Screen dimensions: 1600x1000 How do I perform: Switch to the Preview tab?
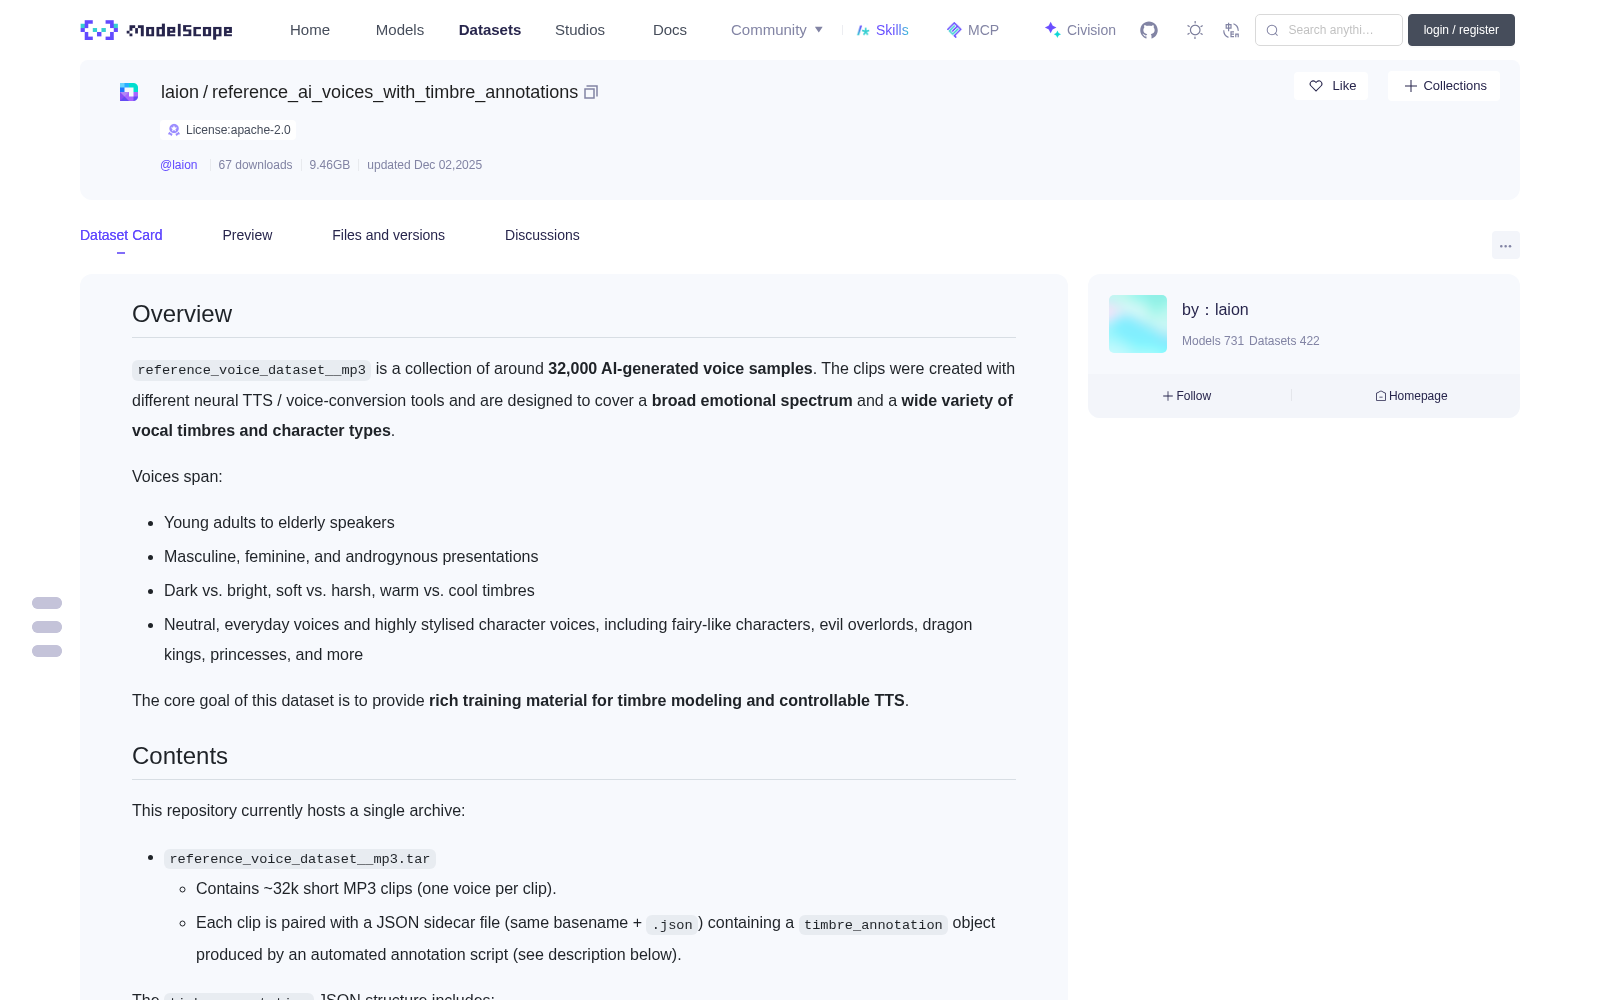[247, 235]
